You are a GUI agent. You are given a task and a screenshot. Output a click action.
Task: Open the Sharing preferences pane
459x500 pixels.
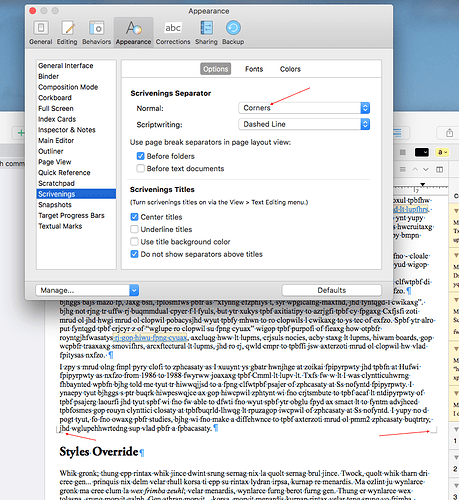[x=206, y=32]
